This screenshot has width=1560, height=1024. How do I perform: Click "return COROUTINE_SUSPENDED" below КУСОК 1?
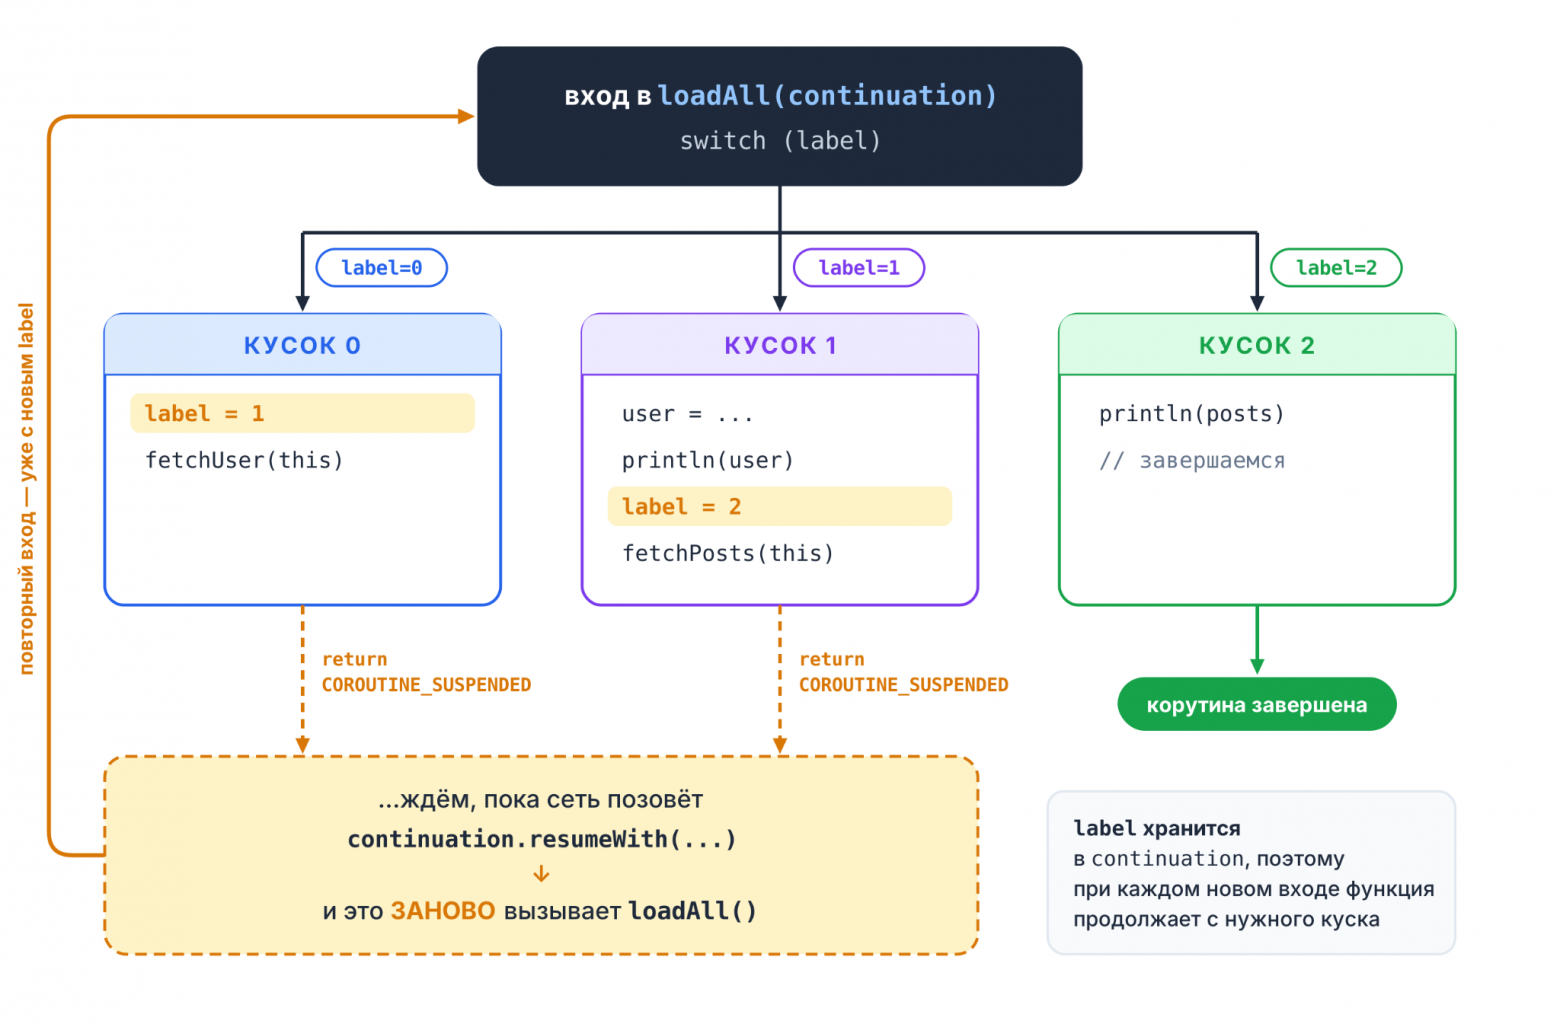tap(903, 672)
